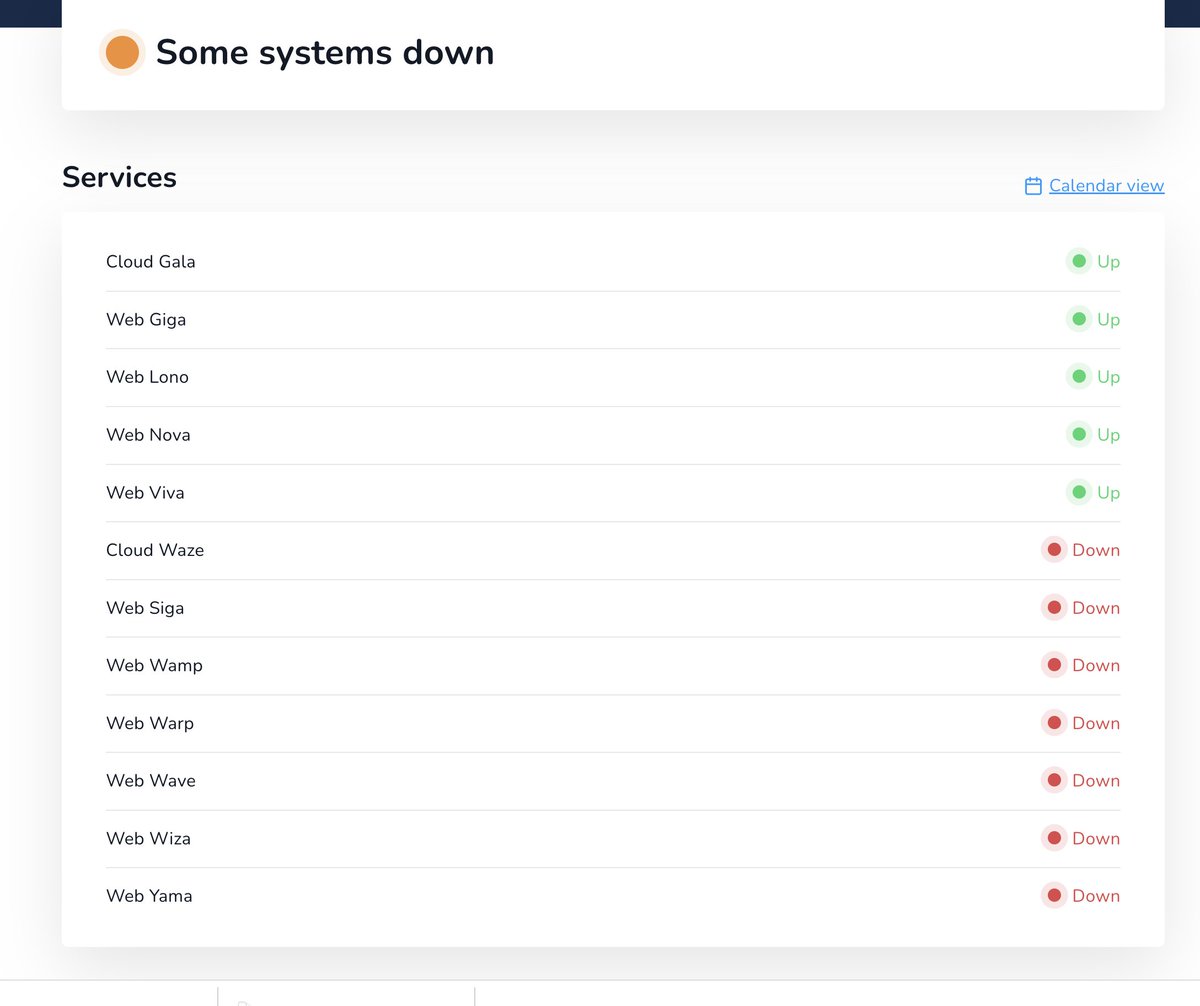The width and height of the screenshot is (1200, 1006).
Task: Click the Down label for Cloud Waze
Action: tap(1096, 550)
